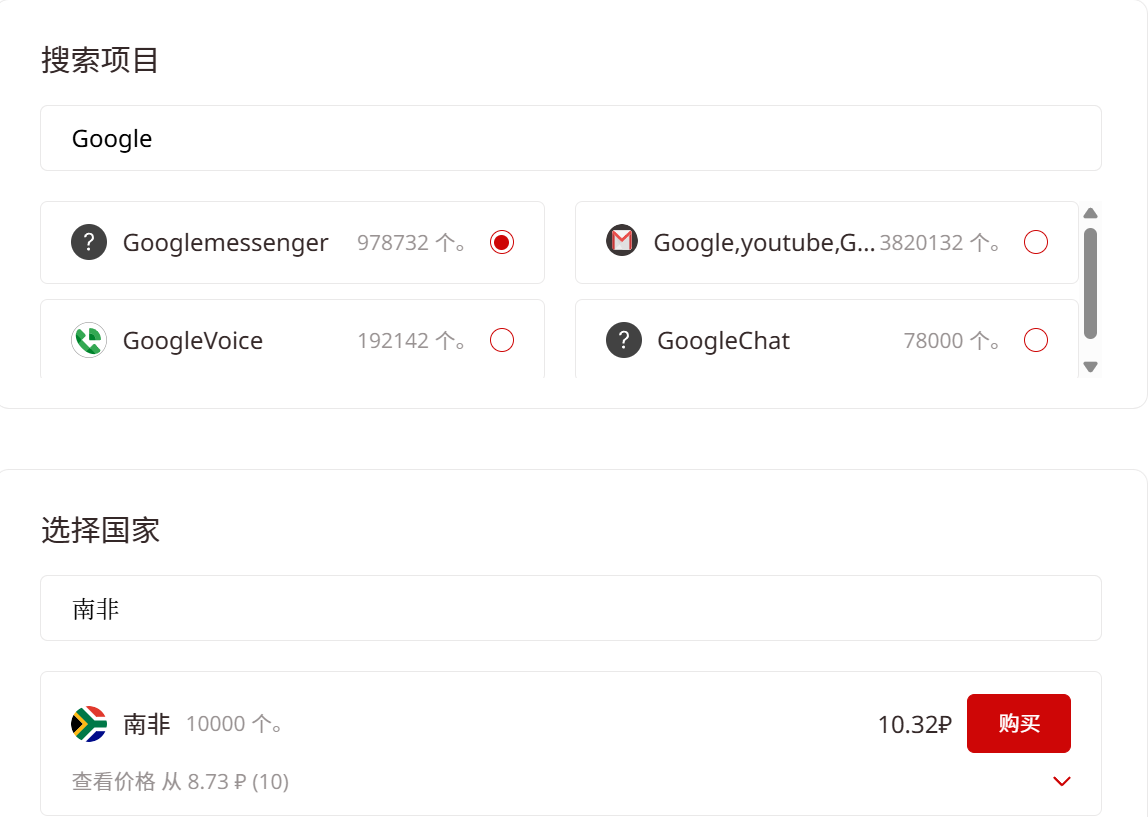Screen dimensions: 1148x817
Task: Select the Googlemessenger radio button
Action: (502, 242)
